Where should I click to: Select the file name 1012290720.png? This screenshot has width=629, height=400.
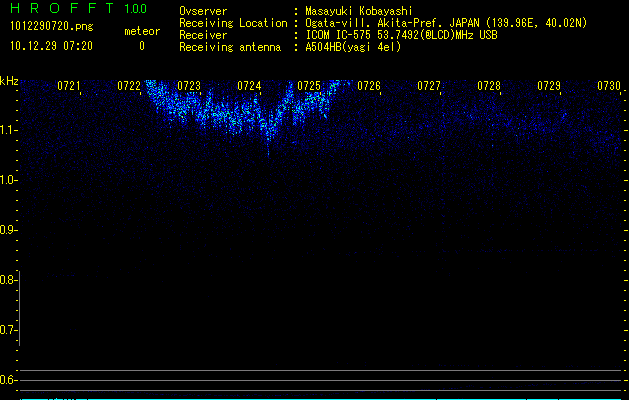pyautogui.click(x=52, y=26)
